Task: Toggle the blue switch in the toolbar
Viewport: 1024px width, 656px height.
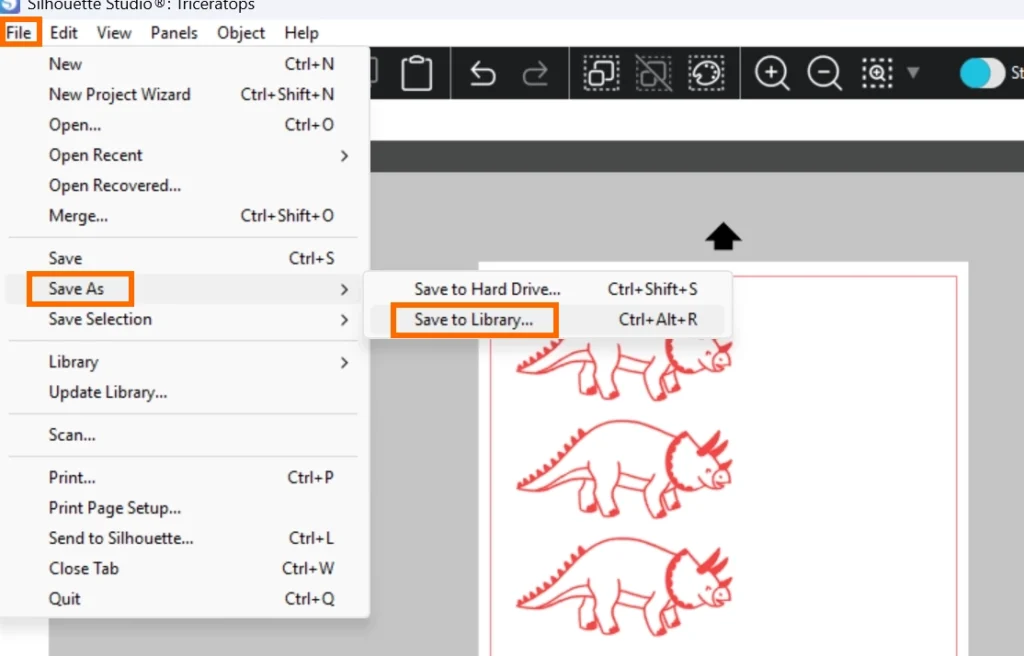Action: click(x=982, y=73)
